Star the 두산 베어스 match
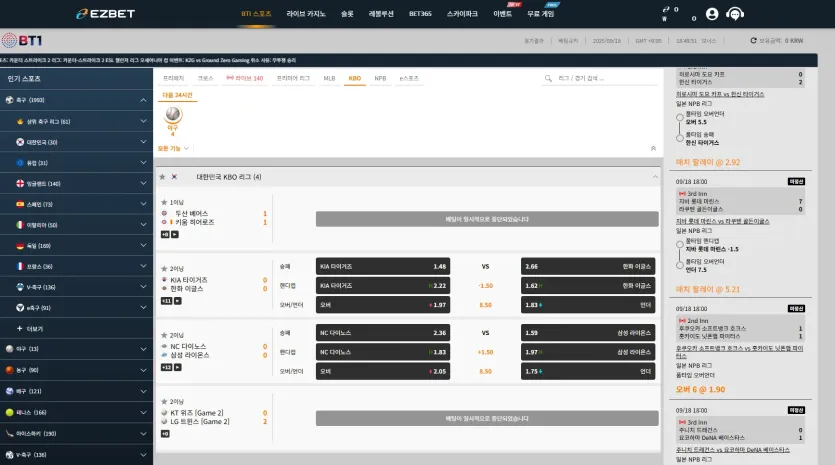This screenshot has width=835, height=465. click(x=164, y=202)
